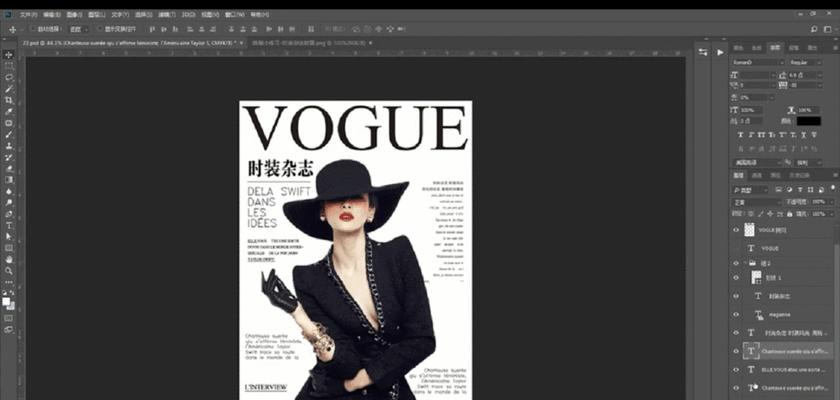Open the Regular font style dropdown
The image size is (840, 400).
(x=805, y=62)
